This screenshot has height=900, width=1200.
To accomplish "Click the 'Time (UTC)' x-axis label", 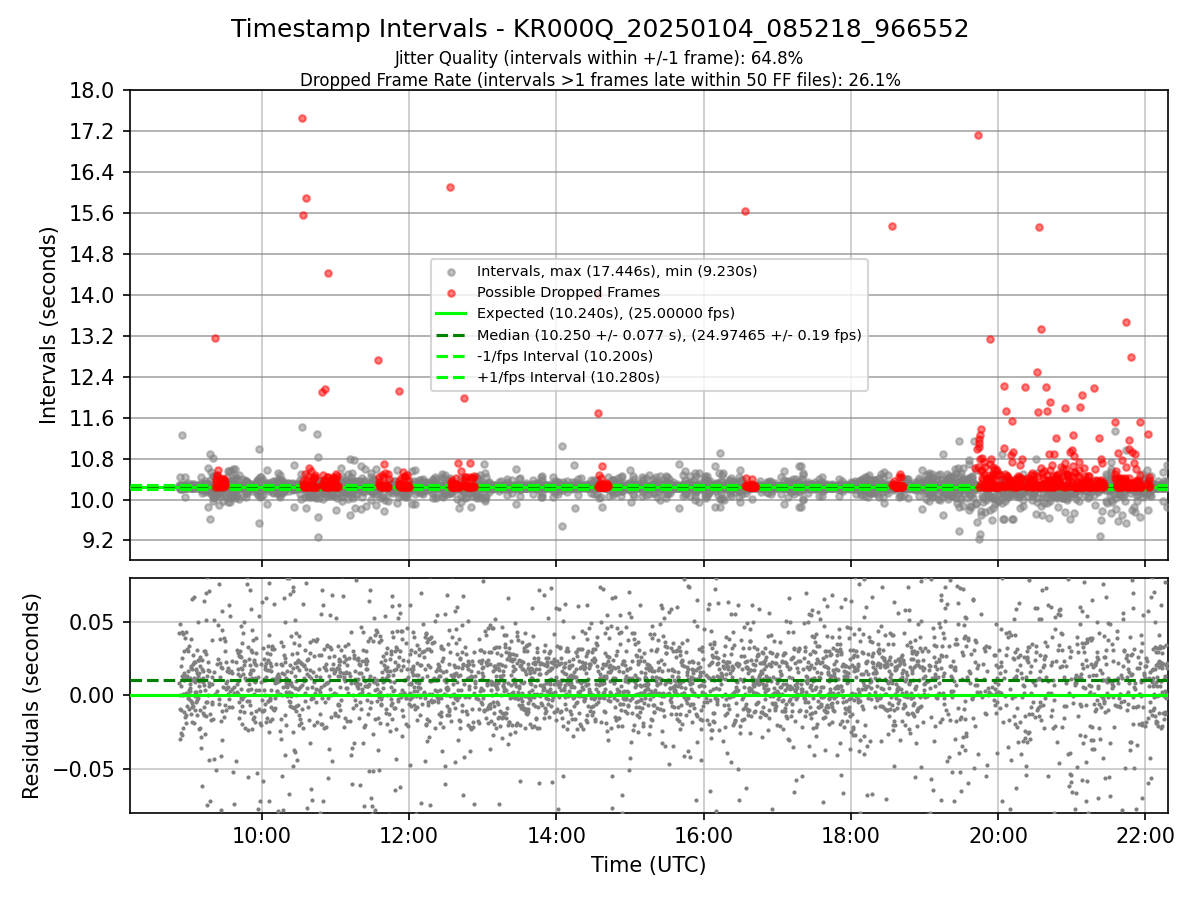I will [648, 865].
